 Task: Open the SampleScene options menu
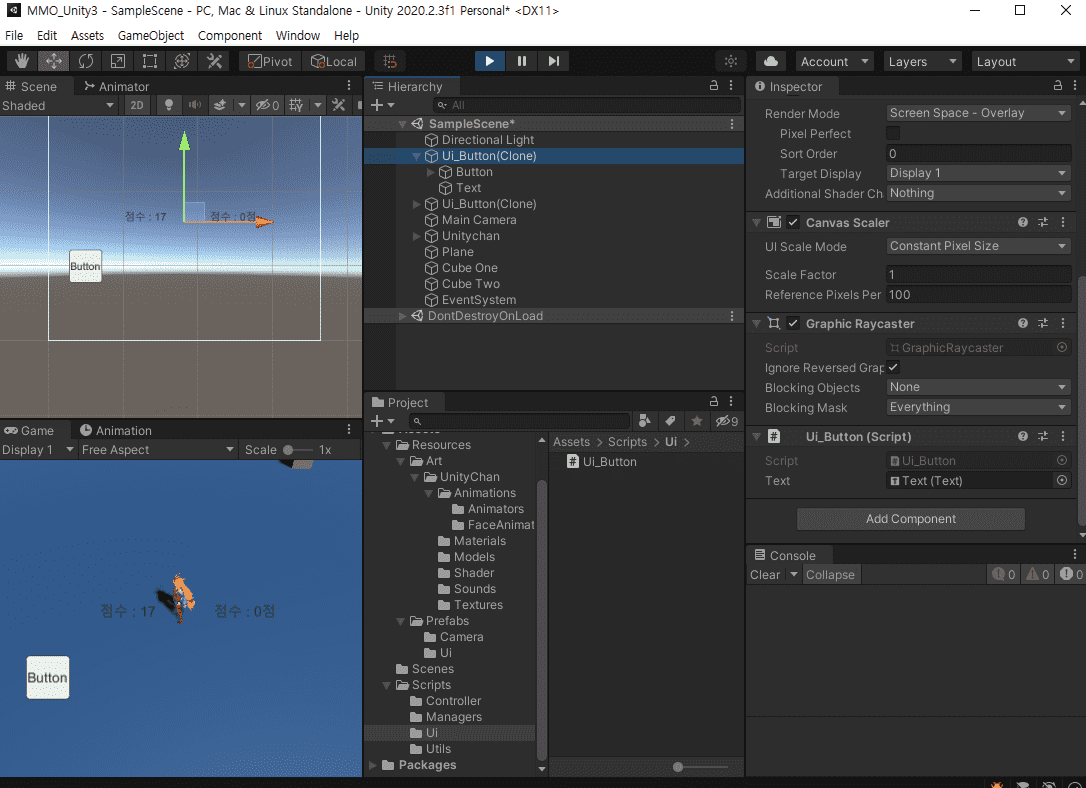click(731, 123)
